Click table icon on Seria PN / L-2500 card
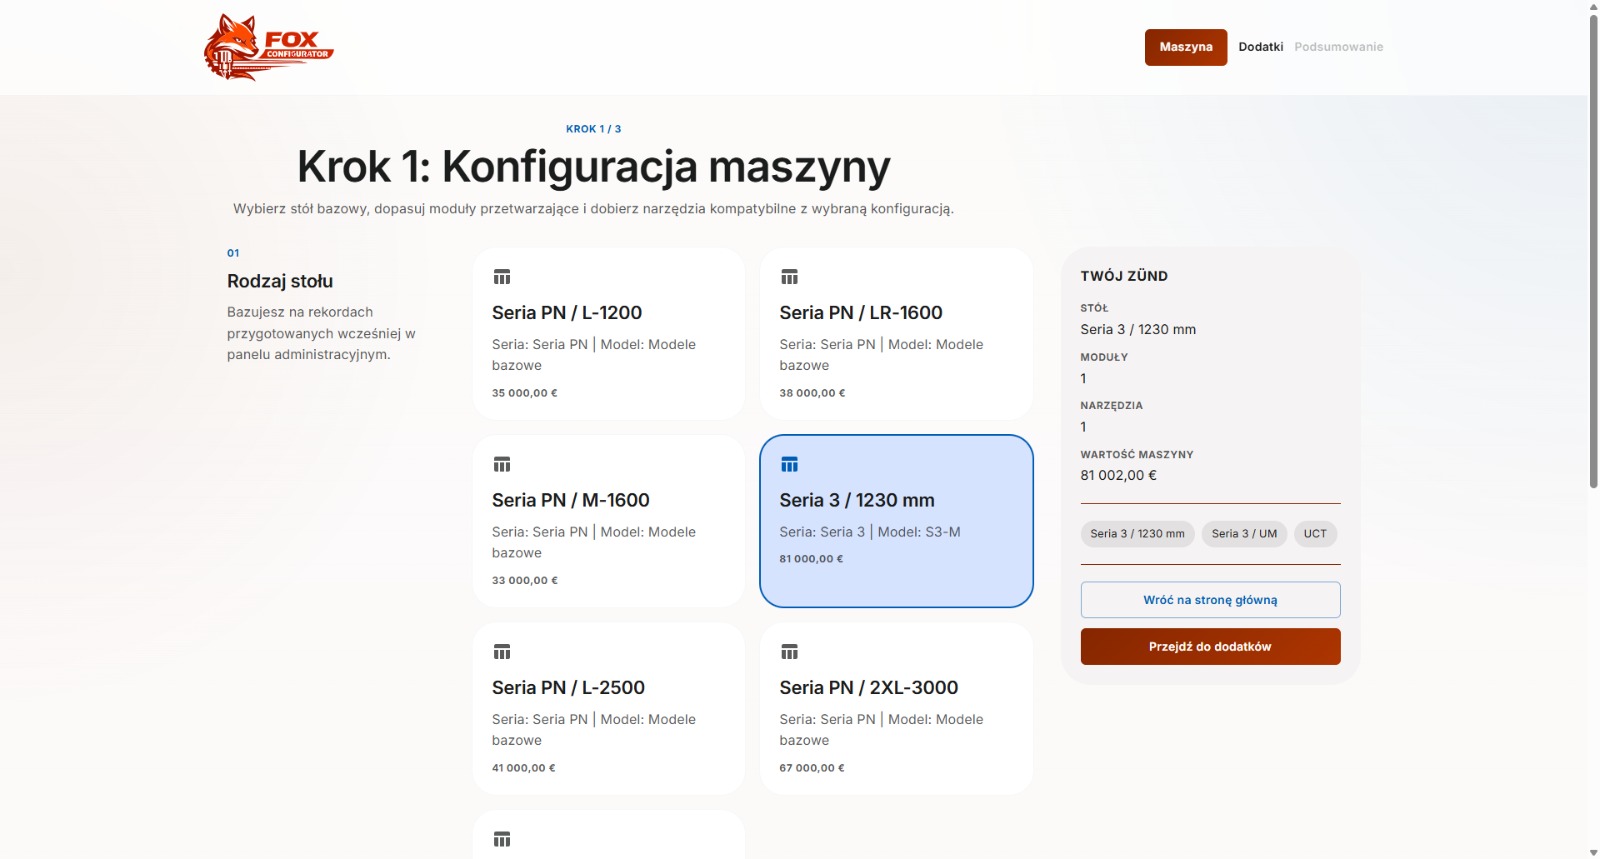 pyautogui.click(x=502, y=652)
